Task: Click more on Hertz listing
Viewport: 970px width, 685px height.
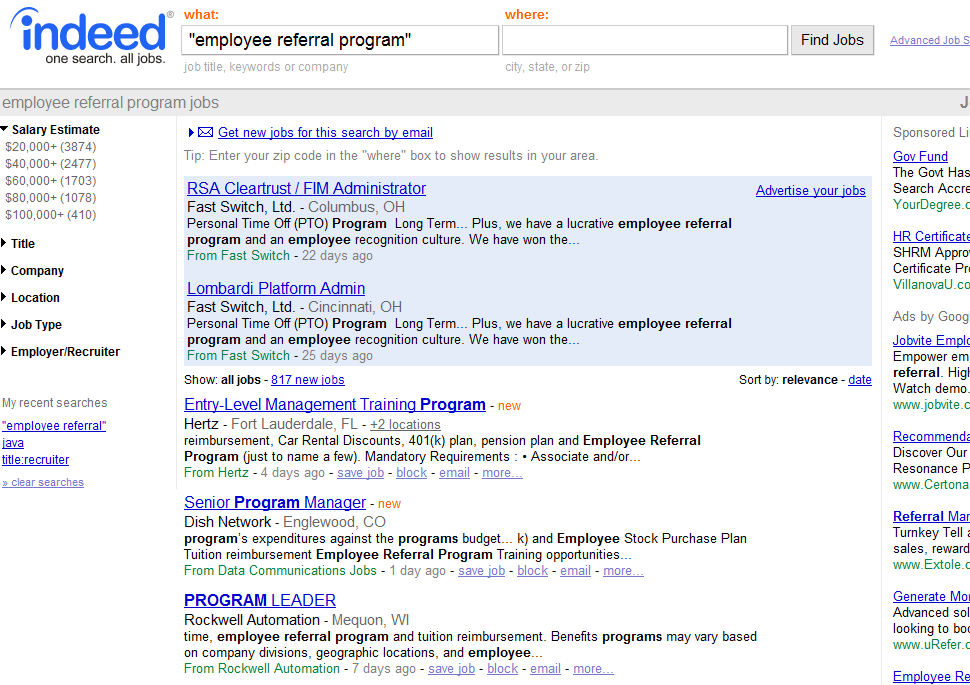Action: click(502, 473)
